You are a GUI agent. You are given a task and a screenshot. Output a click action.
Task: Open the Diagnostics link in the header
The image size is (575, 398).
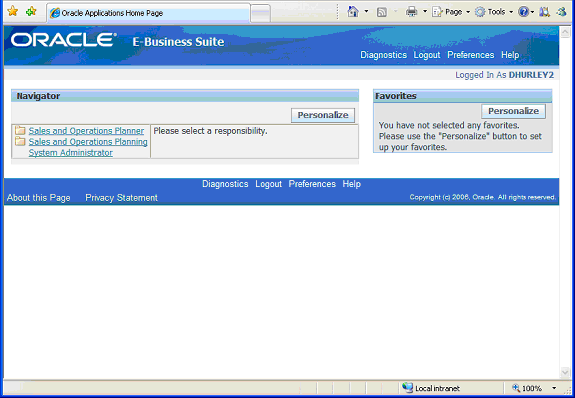click(383, 55)
